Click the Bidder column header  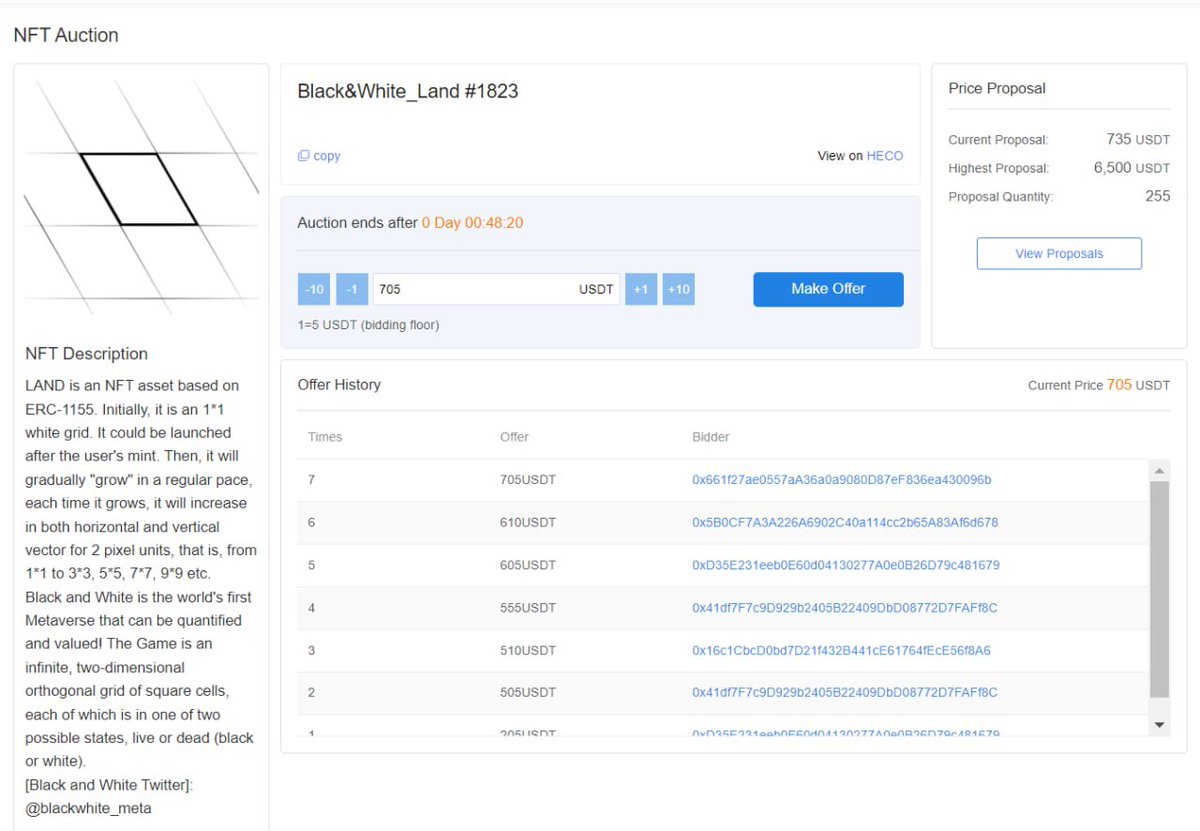[711, 437]
